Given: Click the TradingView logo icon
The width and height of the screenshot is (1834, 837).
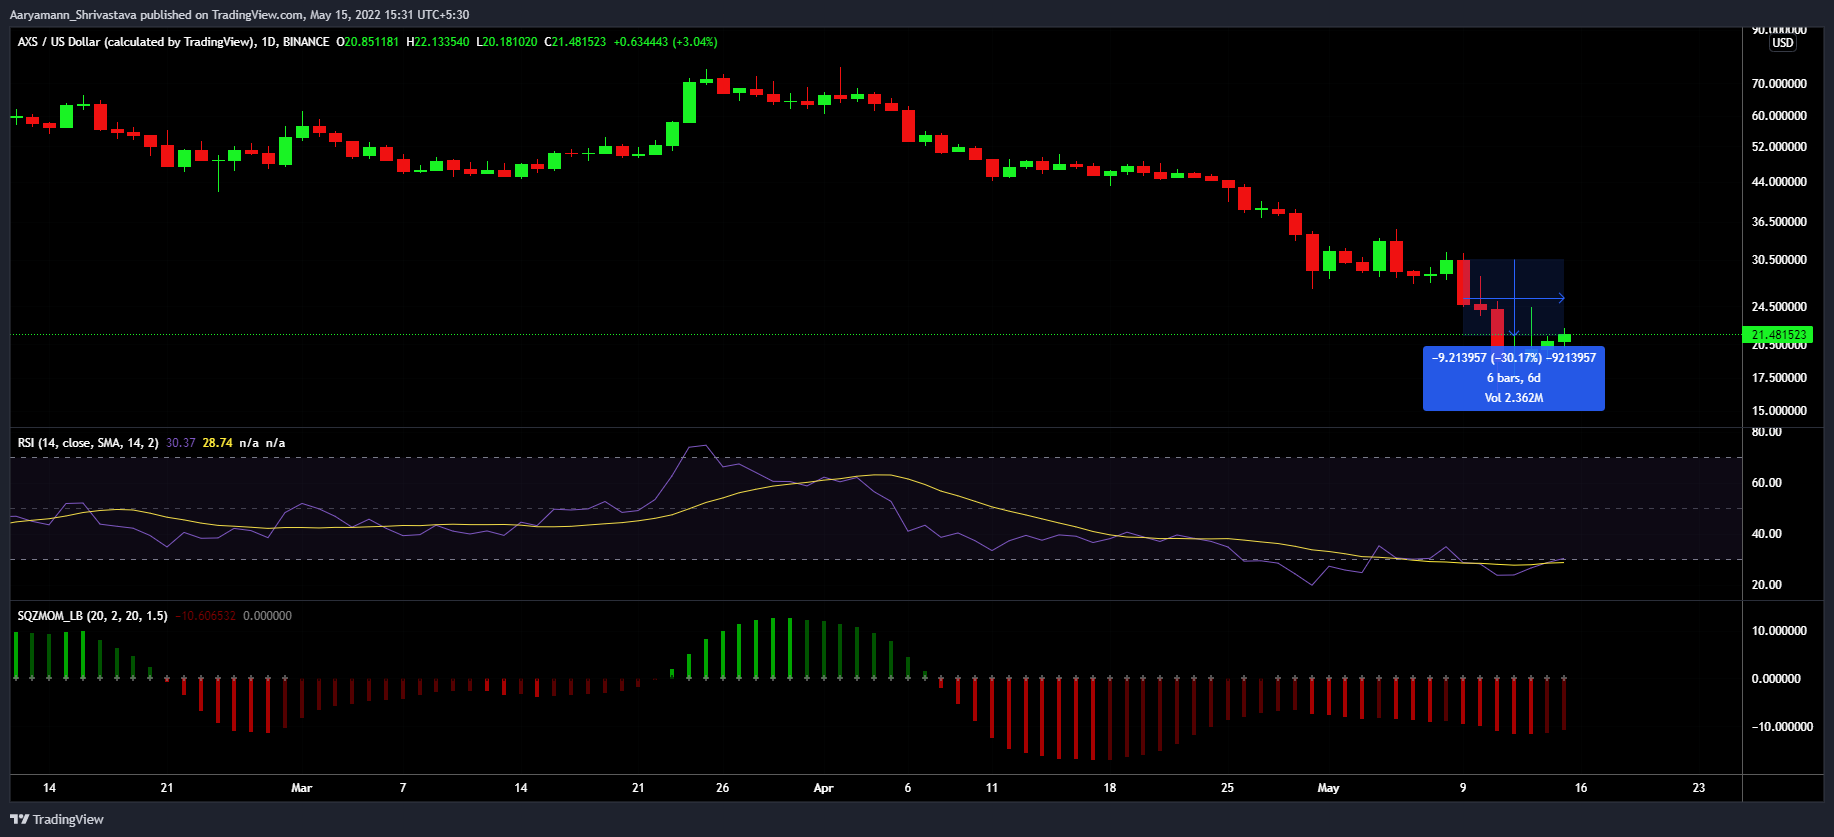Looking at the screenshot, I should [x=20, y=819].
